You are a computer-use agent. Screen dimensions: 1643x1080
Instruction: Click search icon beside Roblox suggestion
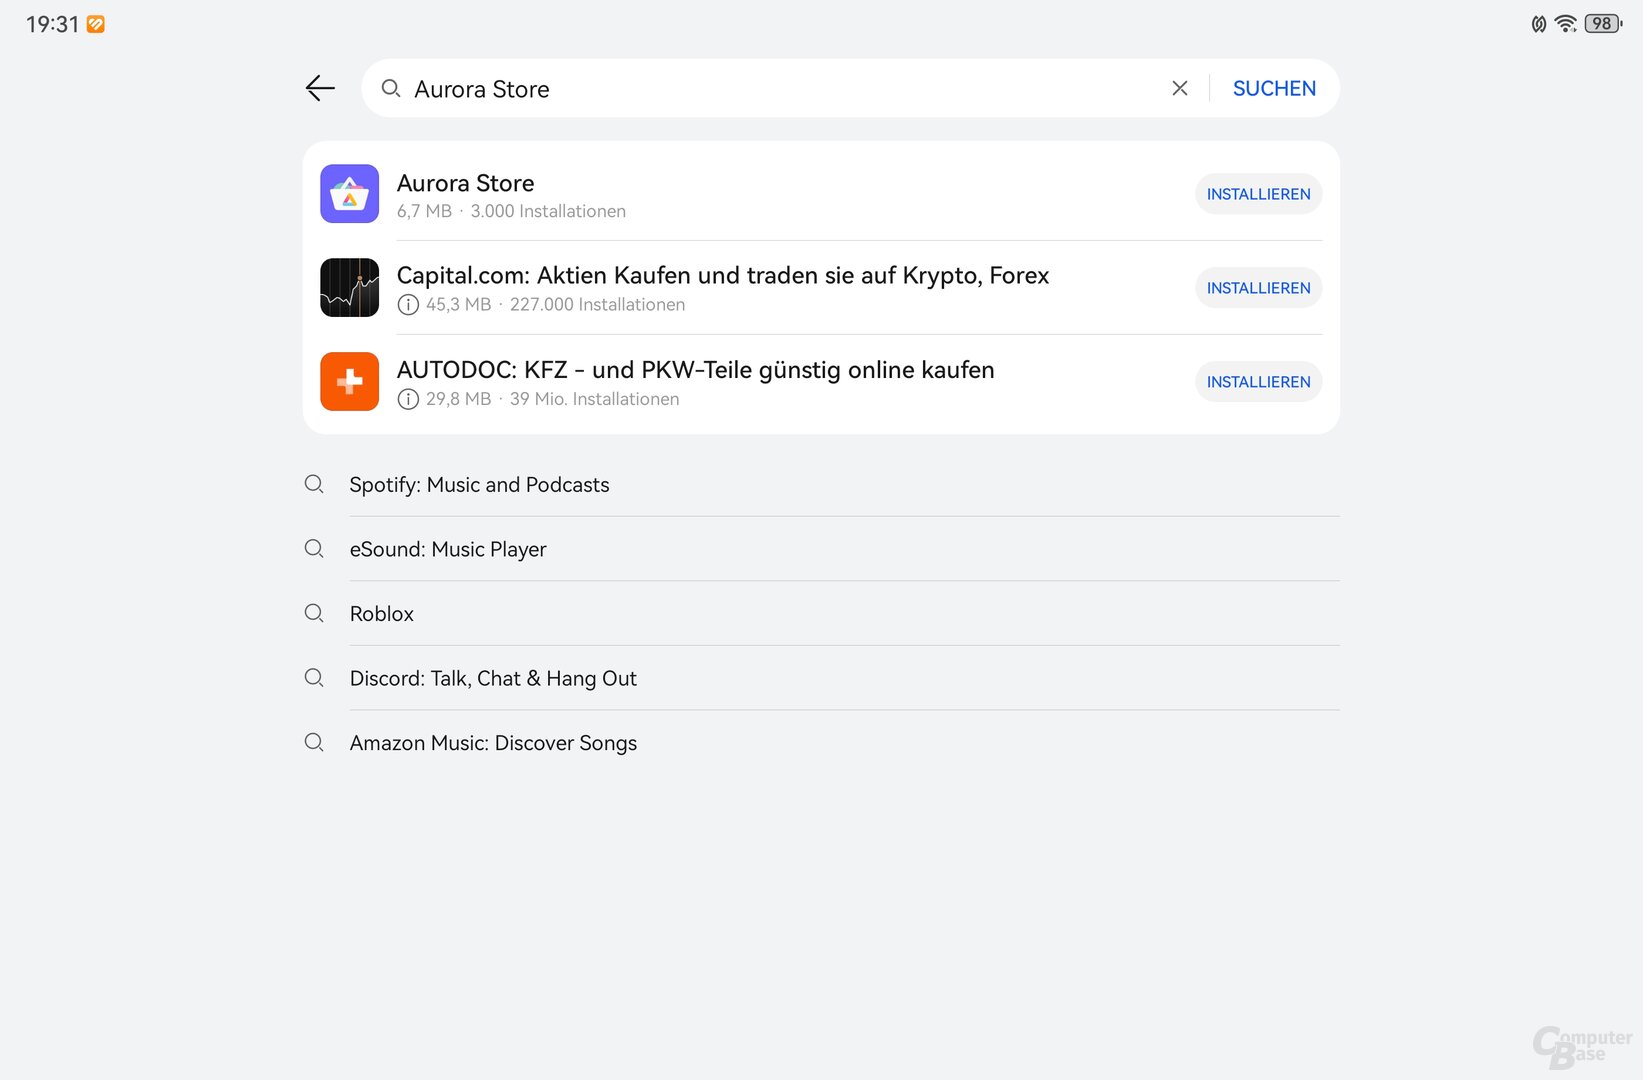[x=314, y=613]
